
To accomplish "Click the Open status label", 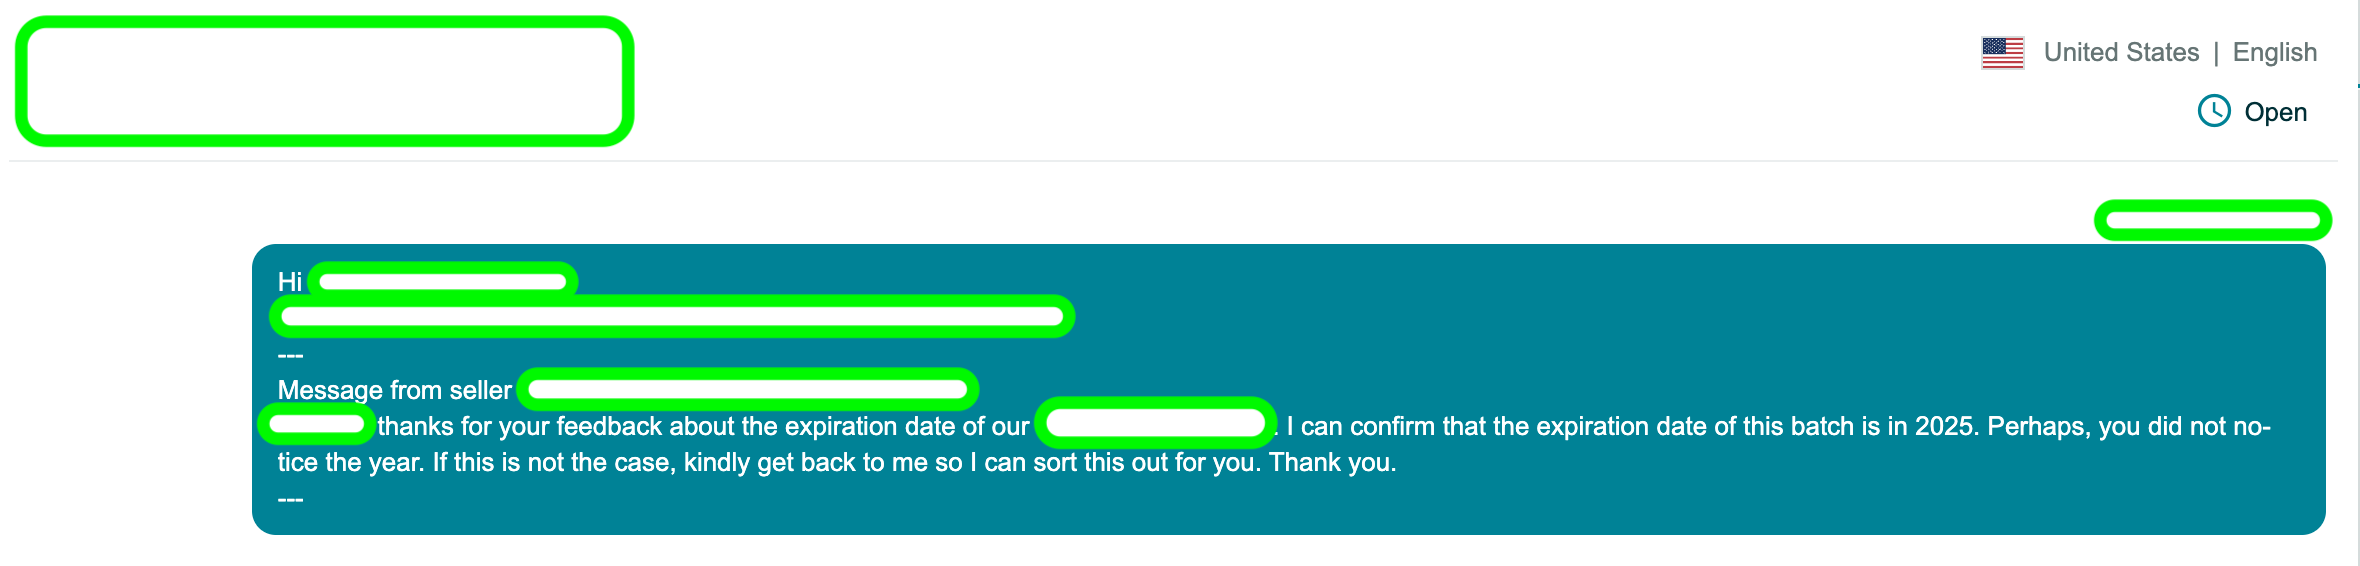I will coord(2276,112).
